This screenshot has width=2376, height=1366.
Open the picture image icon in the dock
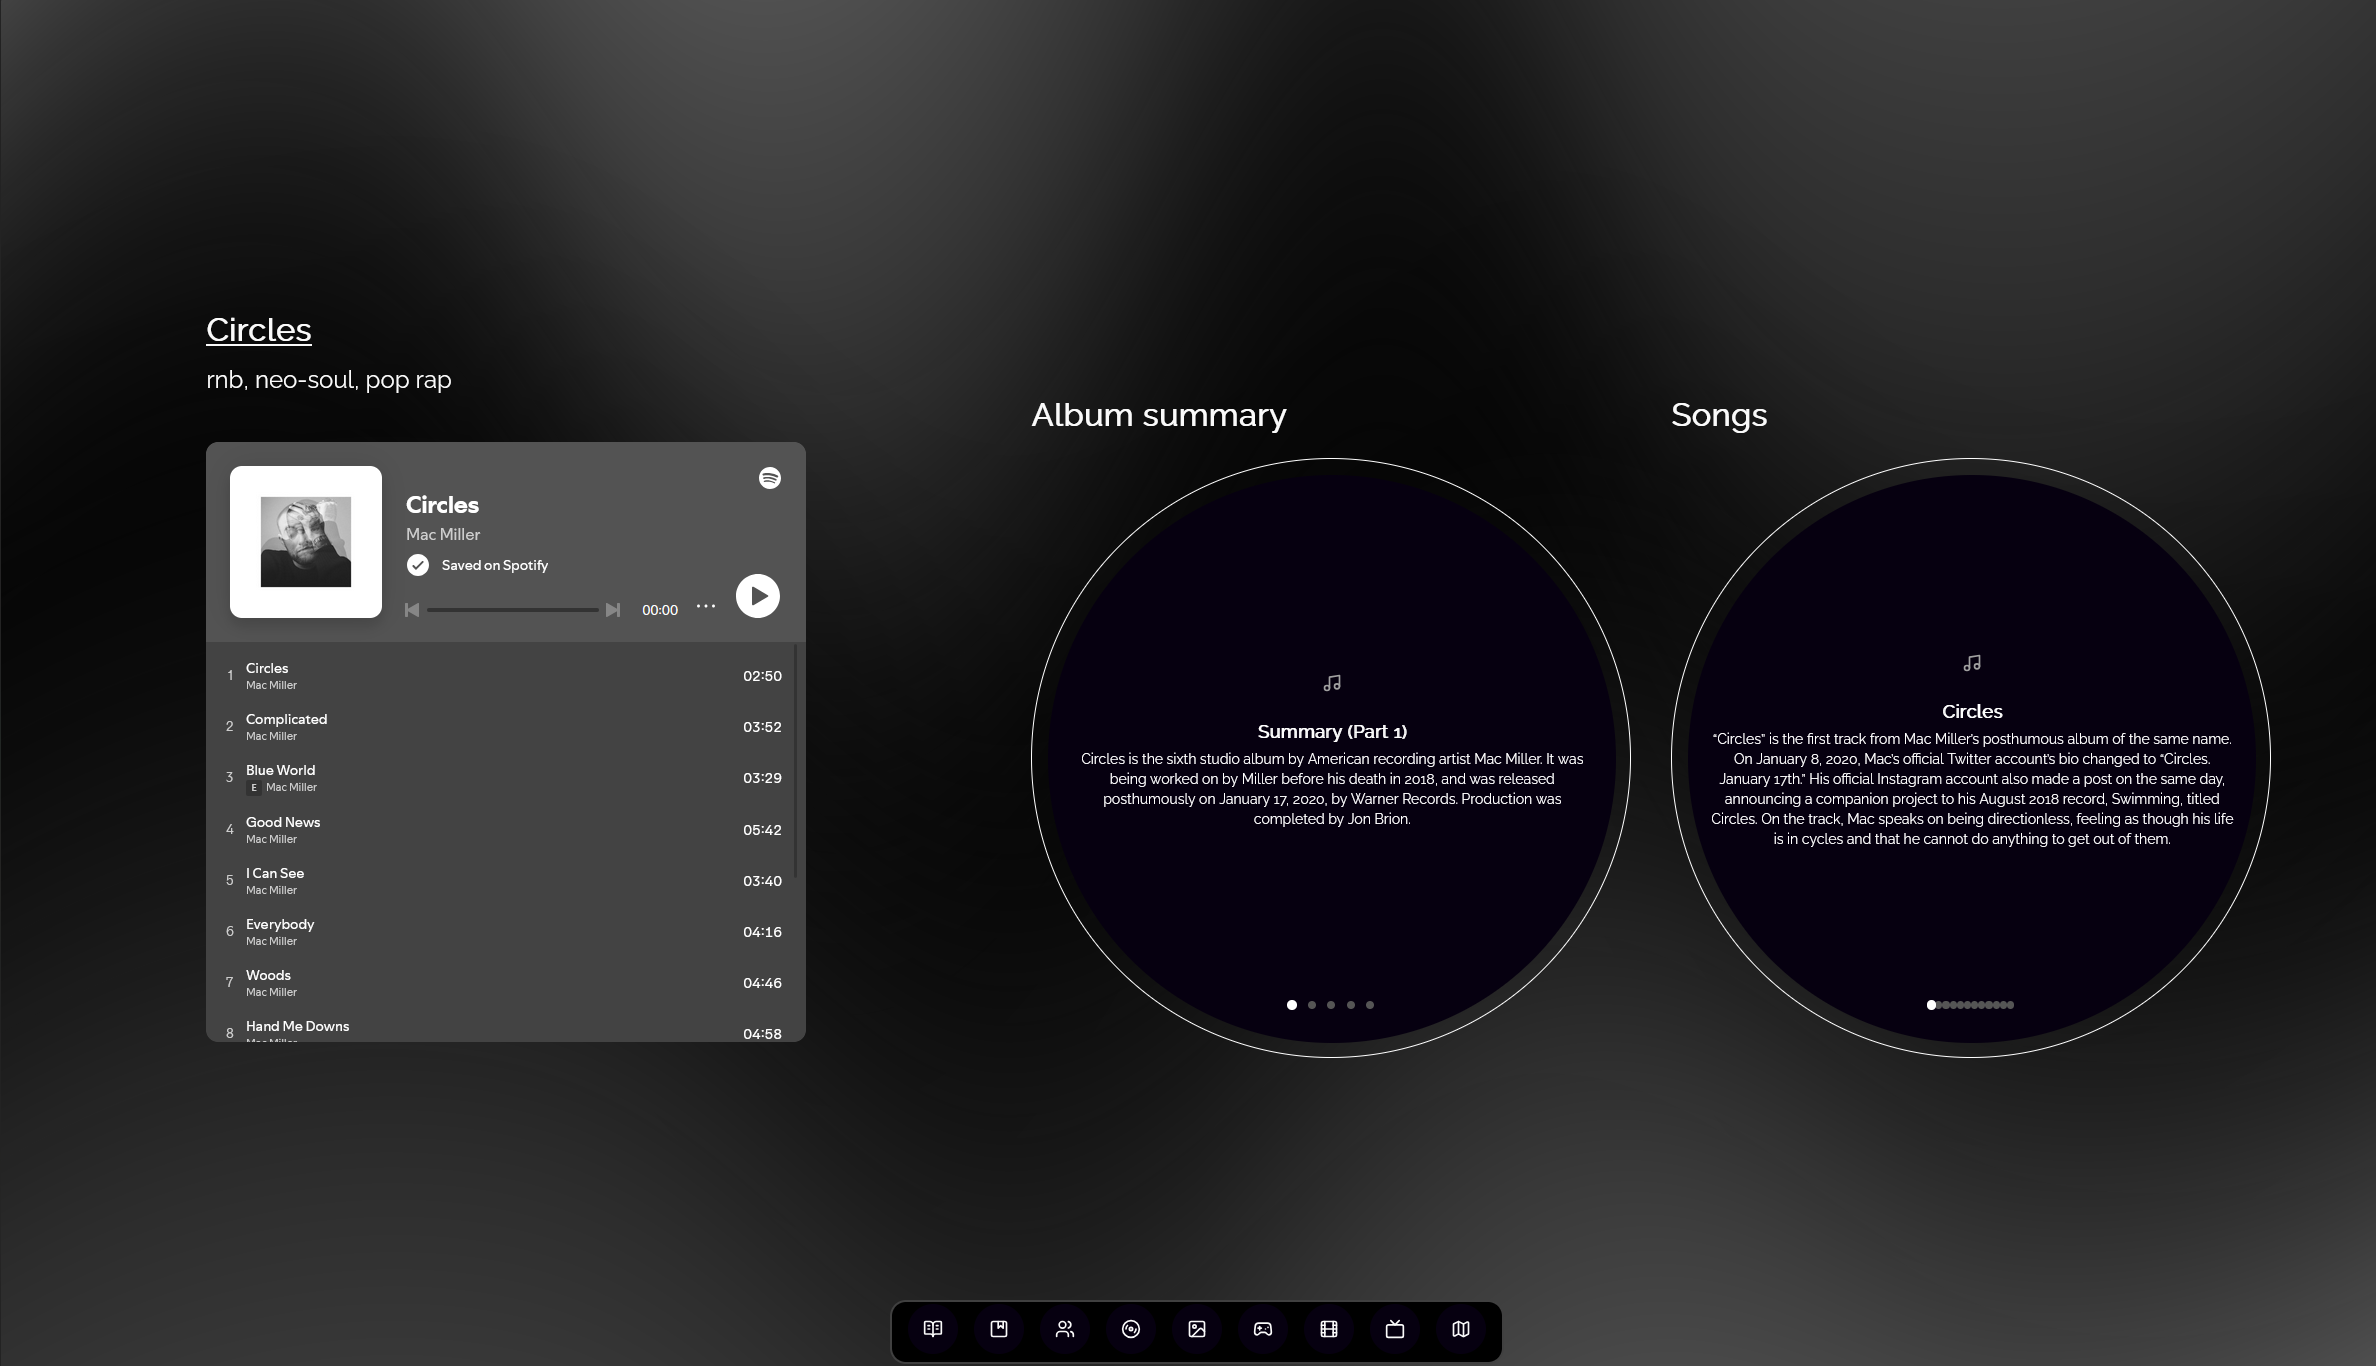[x=1197, y=1329]
